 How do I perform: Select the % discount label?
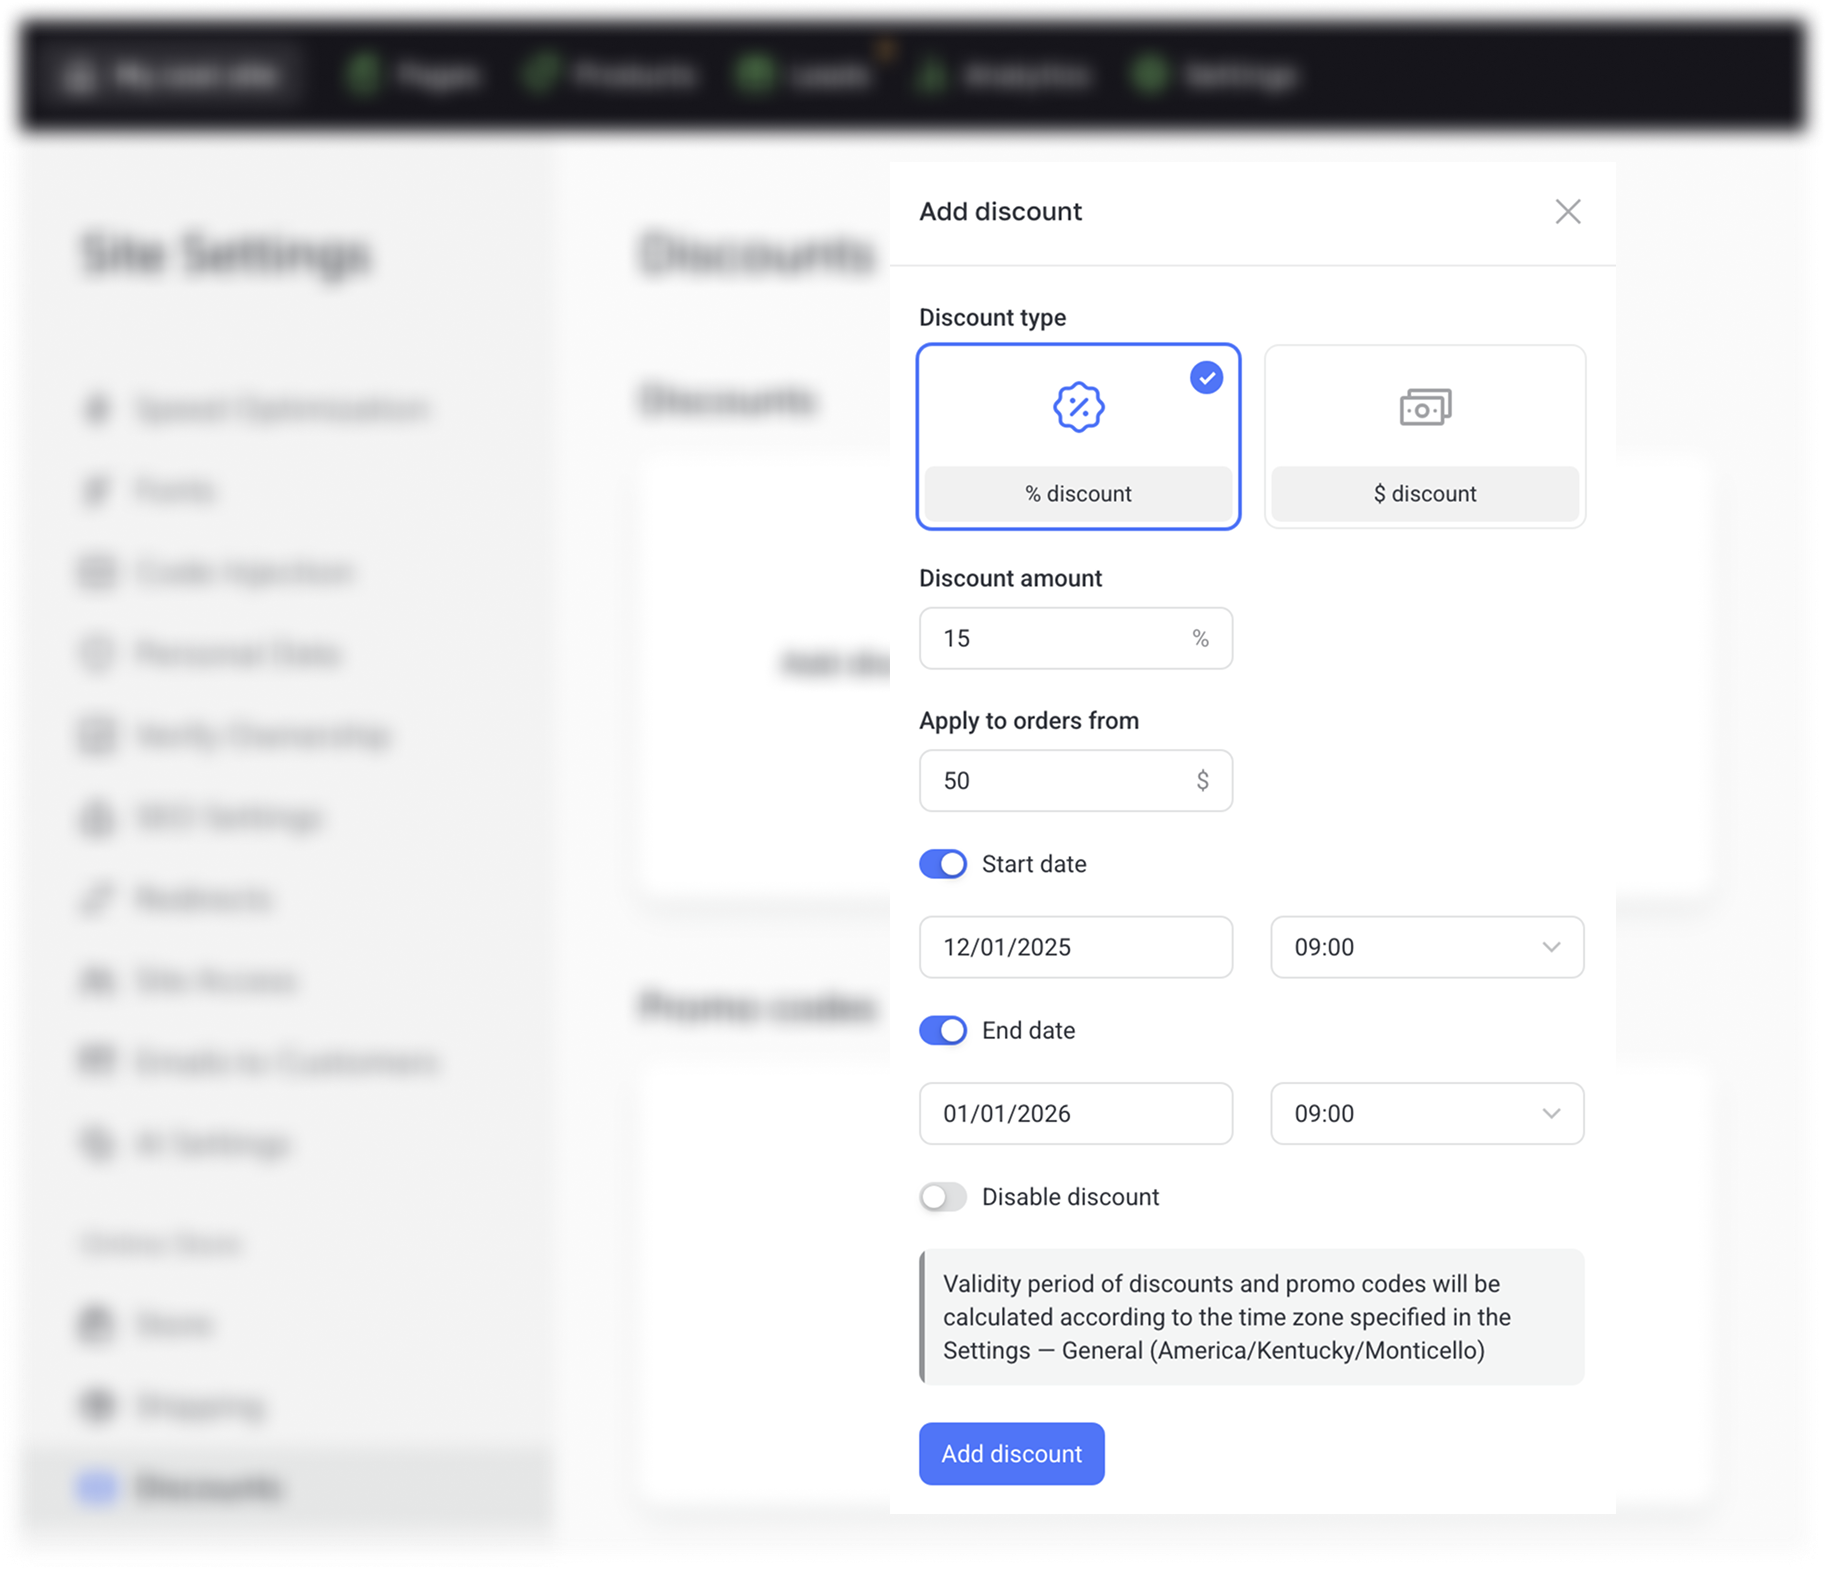(1078, 494)
